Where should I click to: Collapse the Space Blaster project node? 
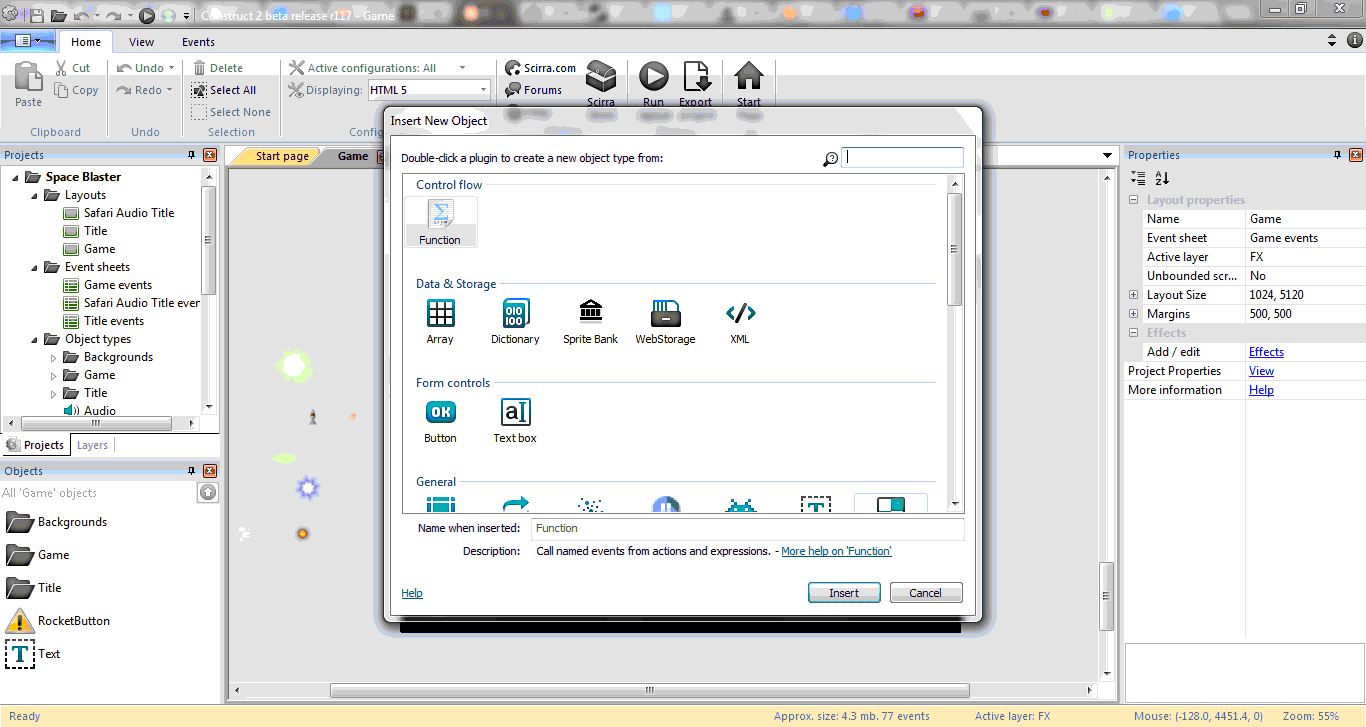click(x=16, y=177)
